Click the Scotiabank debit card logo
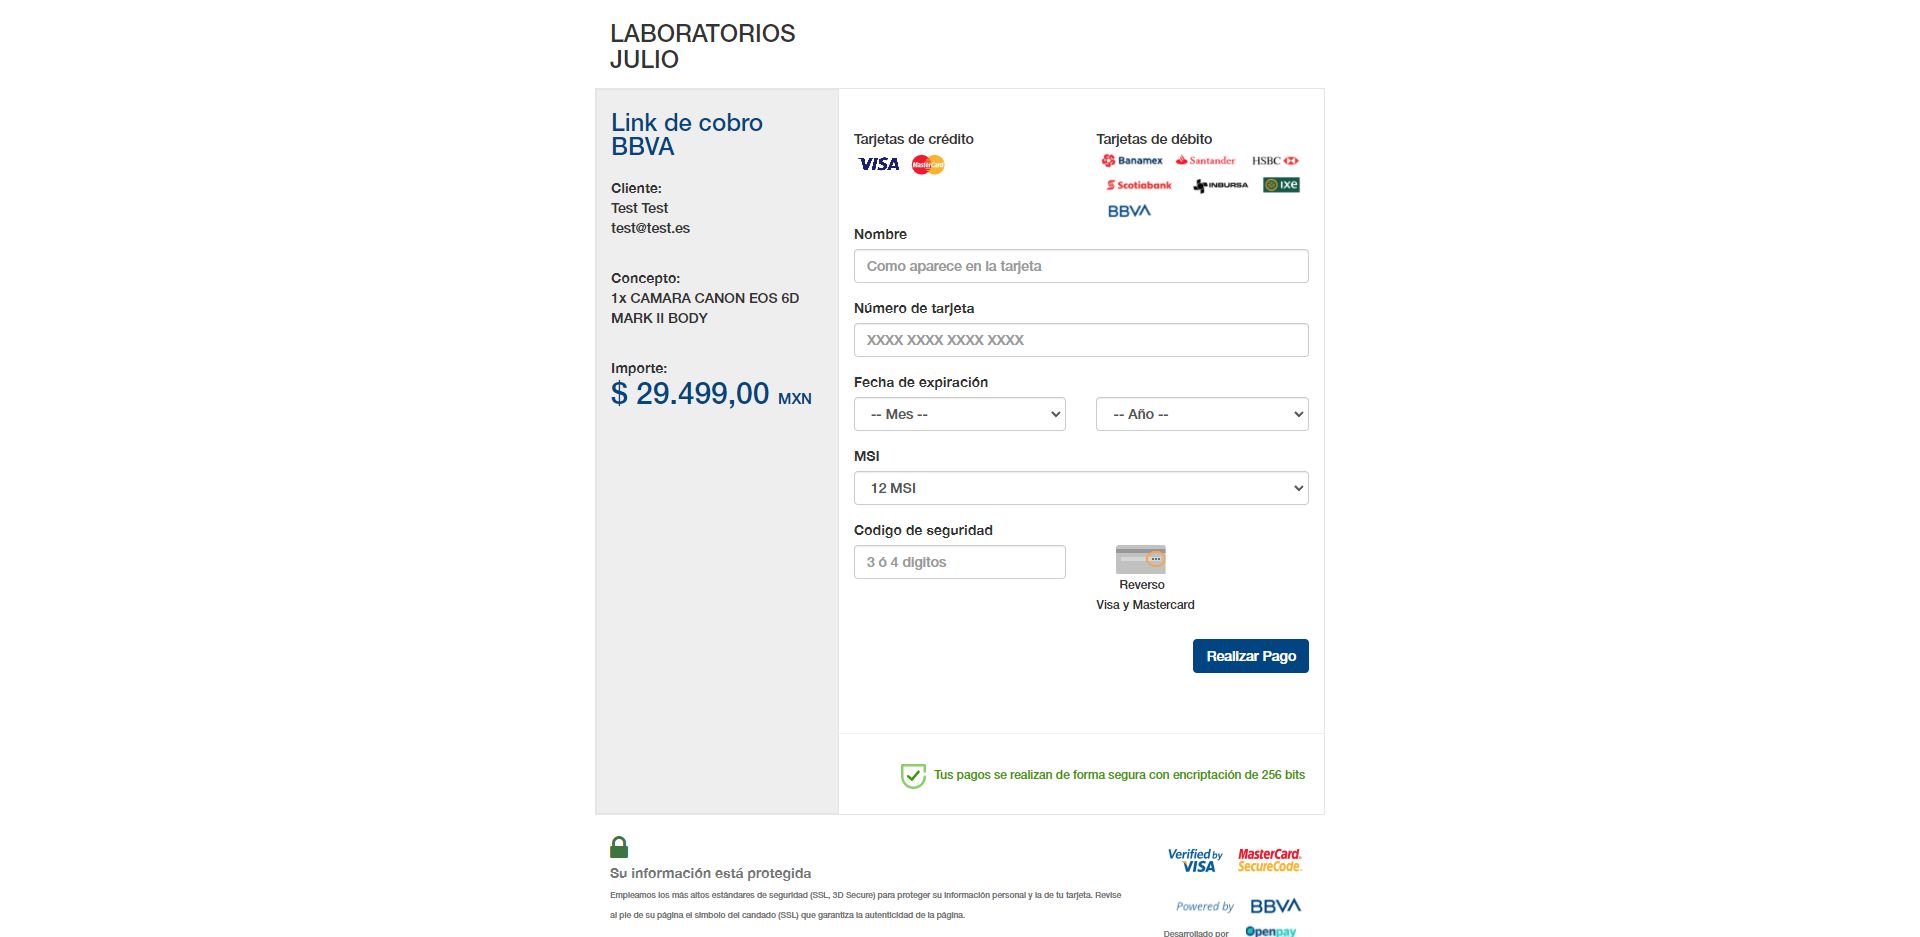1920x937 pixels. click(1139, 185)
